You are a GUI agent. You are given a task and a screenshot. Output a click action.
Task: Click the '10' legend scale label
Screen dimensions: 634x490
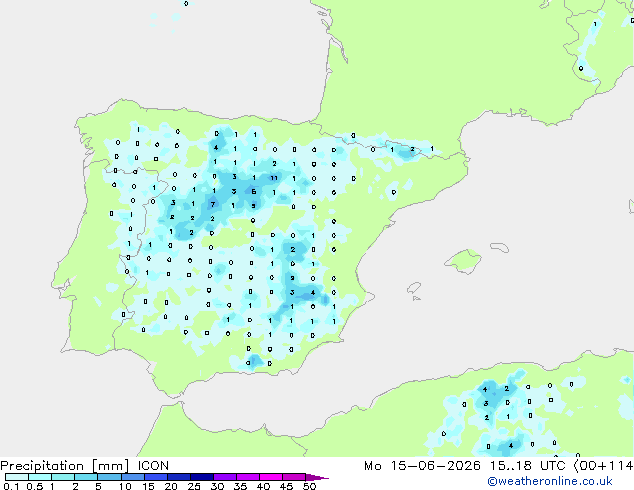pos(125,486)
